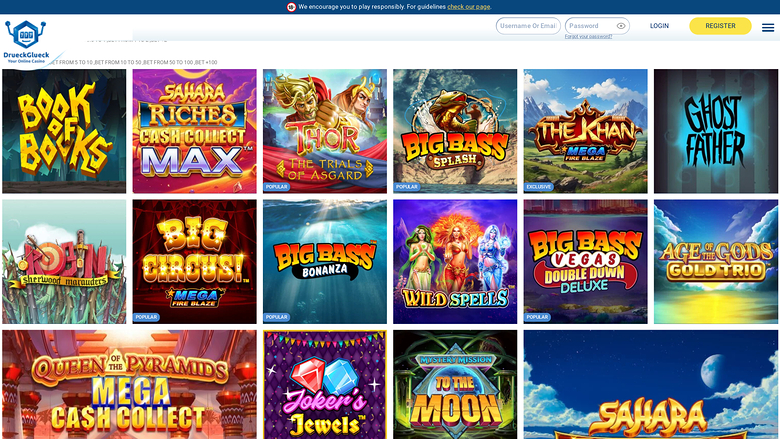Click the 18+ age badge icon
780x439 pixels.
click(x=292, y=7)
